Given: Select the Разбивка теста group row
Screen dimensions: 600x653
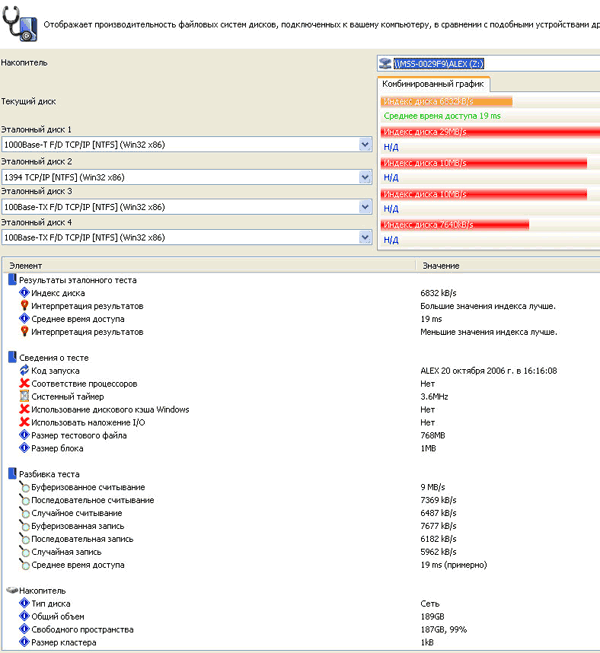Looking at the screenshot, I should click(x=300, y=474).
